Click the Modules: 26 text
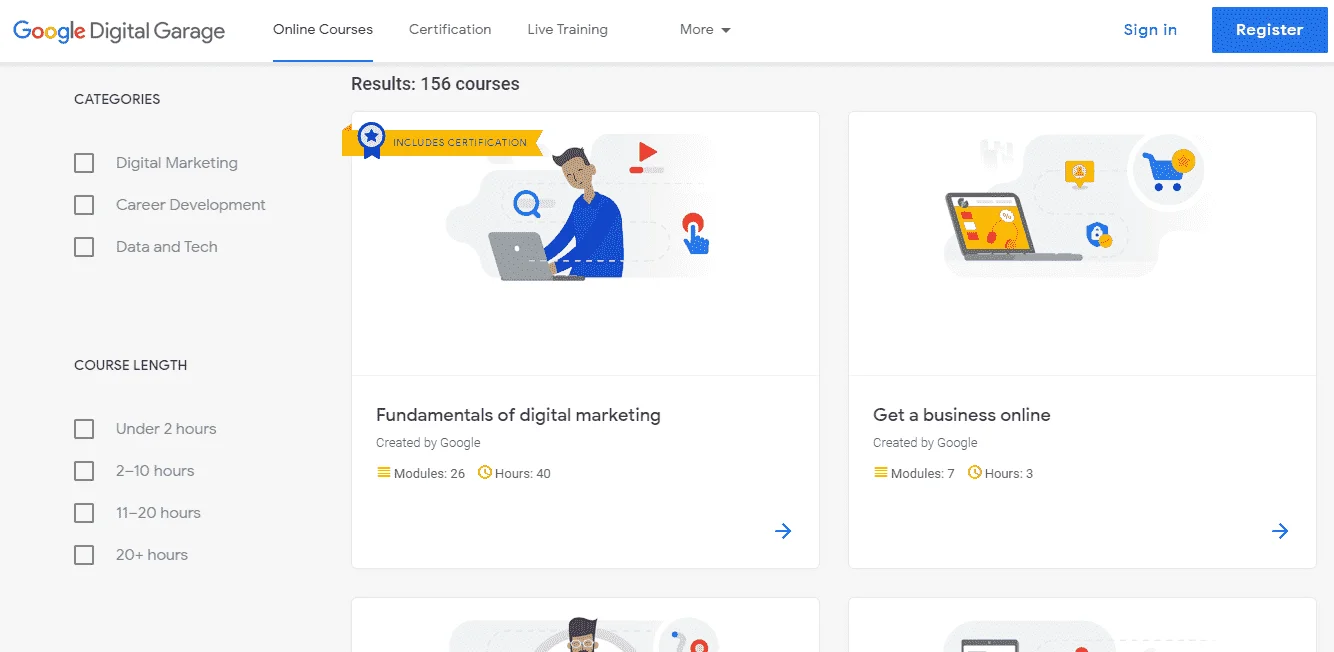Viewport: 1334px width, 652px height. click(429, 473)
